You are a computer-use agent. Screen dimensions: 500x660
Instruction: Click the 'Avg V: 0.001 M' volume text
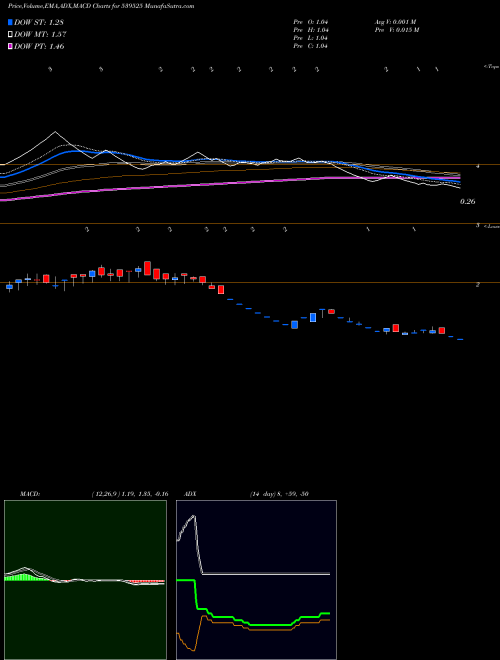[x=396, y=22]
